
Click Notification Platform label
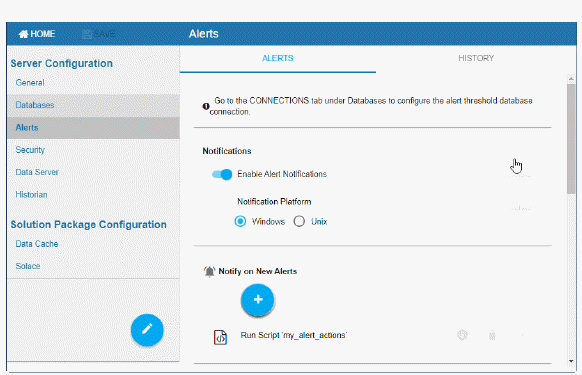274,202
